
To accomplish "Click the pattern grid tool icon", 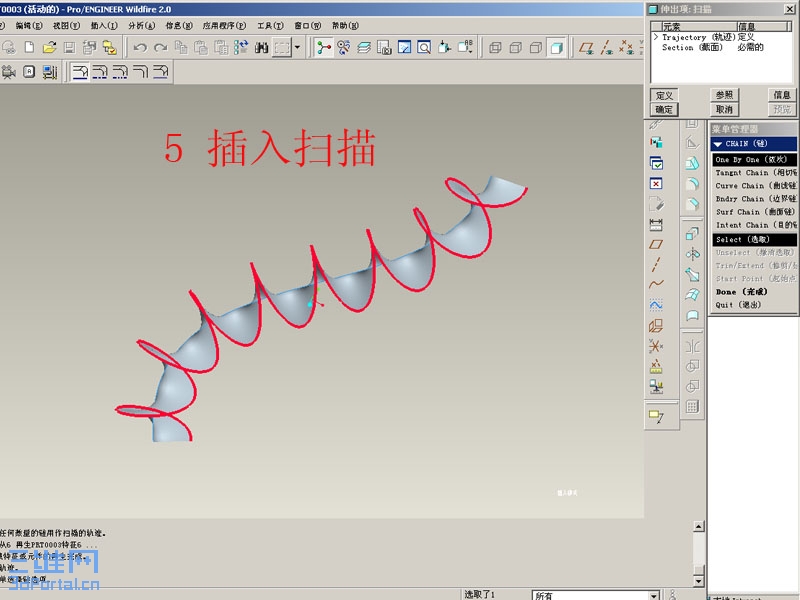I will (x=692, y=407).
